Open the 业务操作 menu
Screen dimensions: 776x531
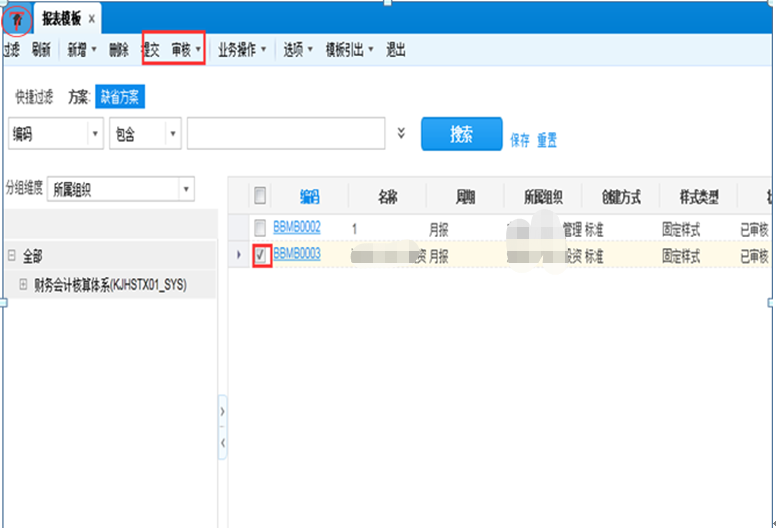[x=242, y=49]
